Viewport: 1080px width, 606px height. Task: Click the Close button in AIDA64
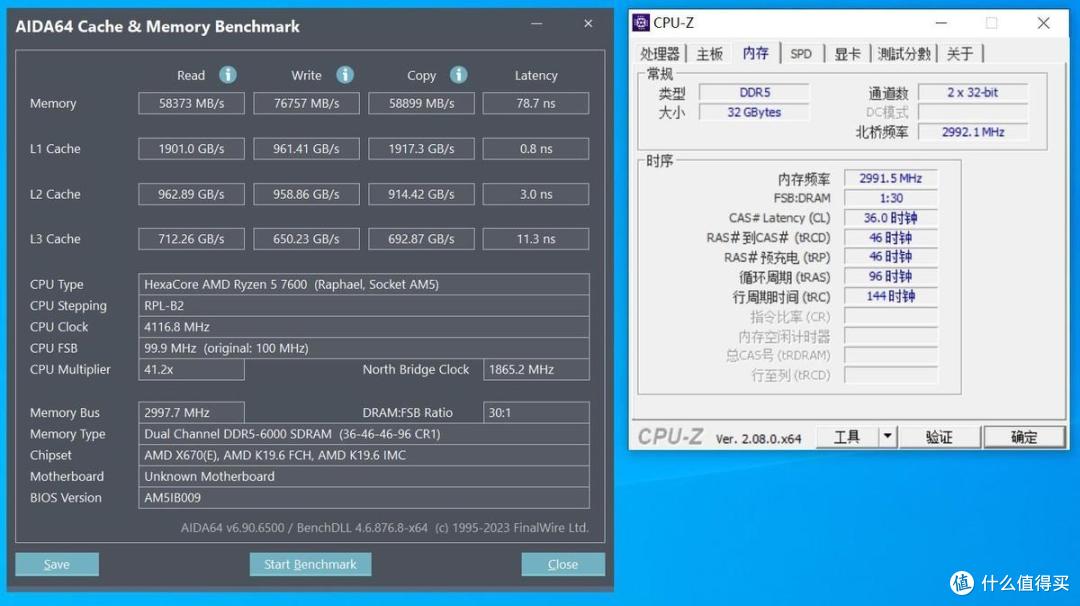(x=563, y=564)
